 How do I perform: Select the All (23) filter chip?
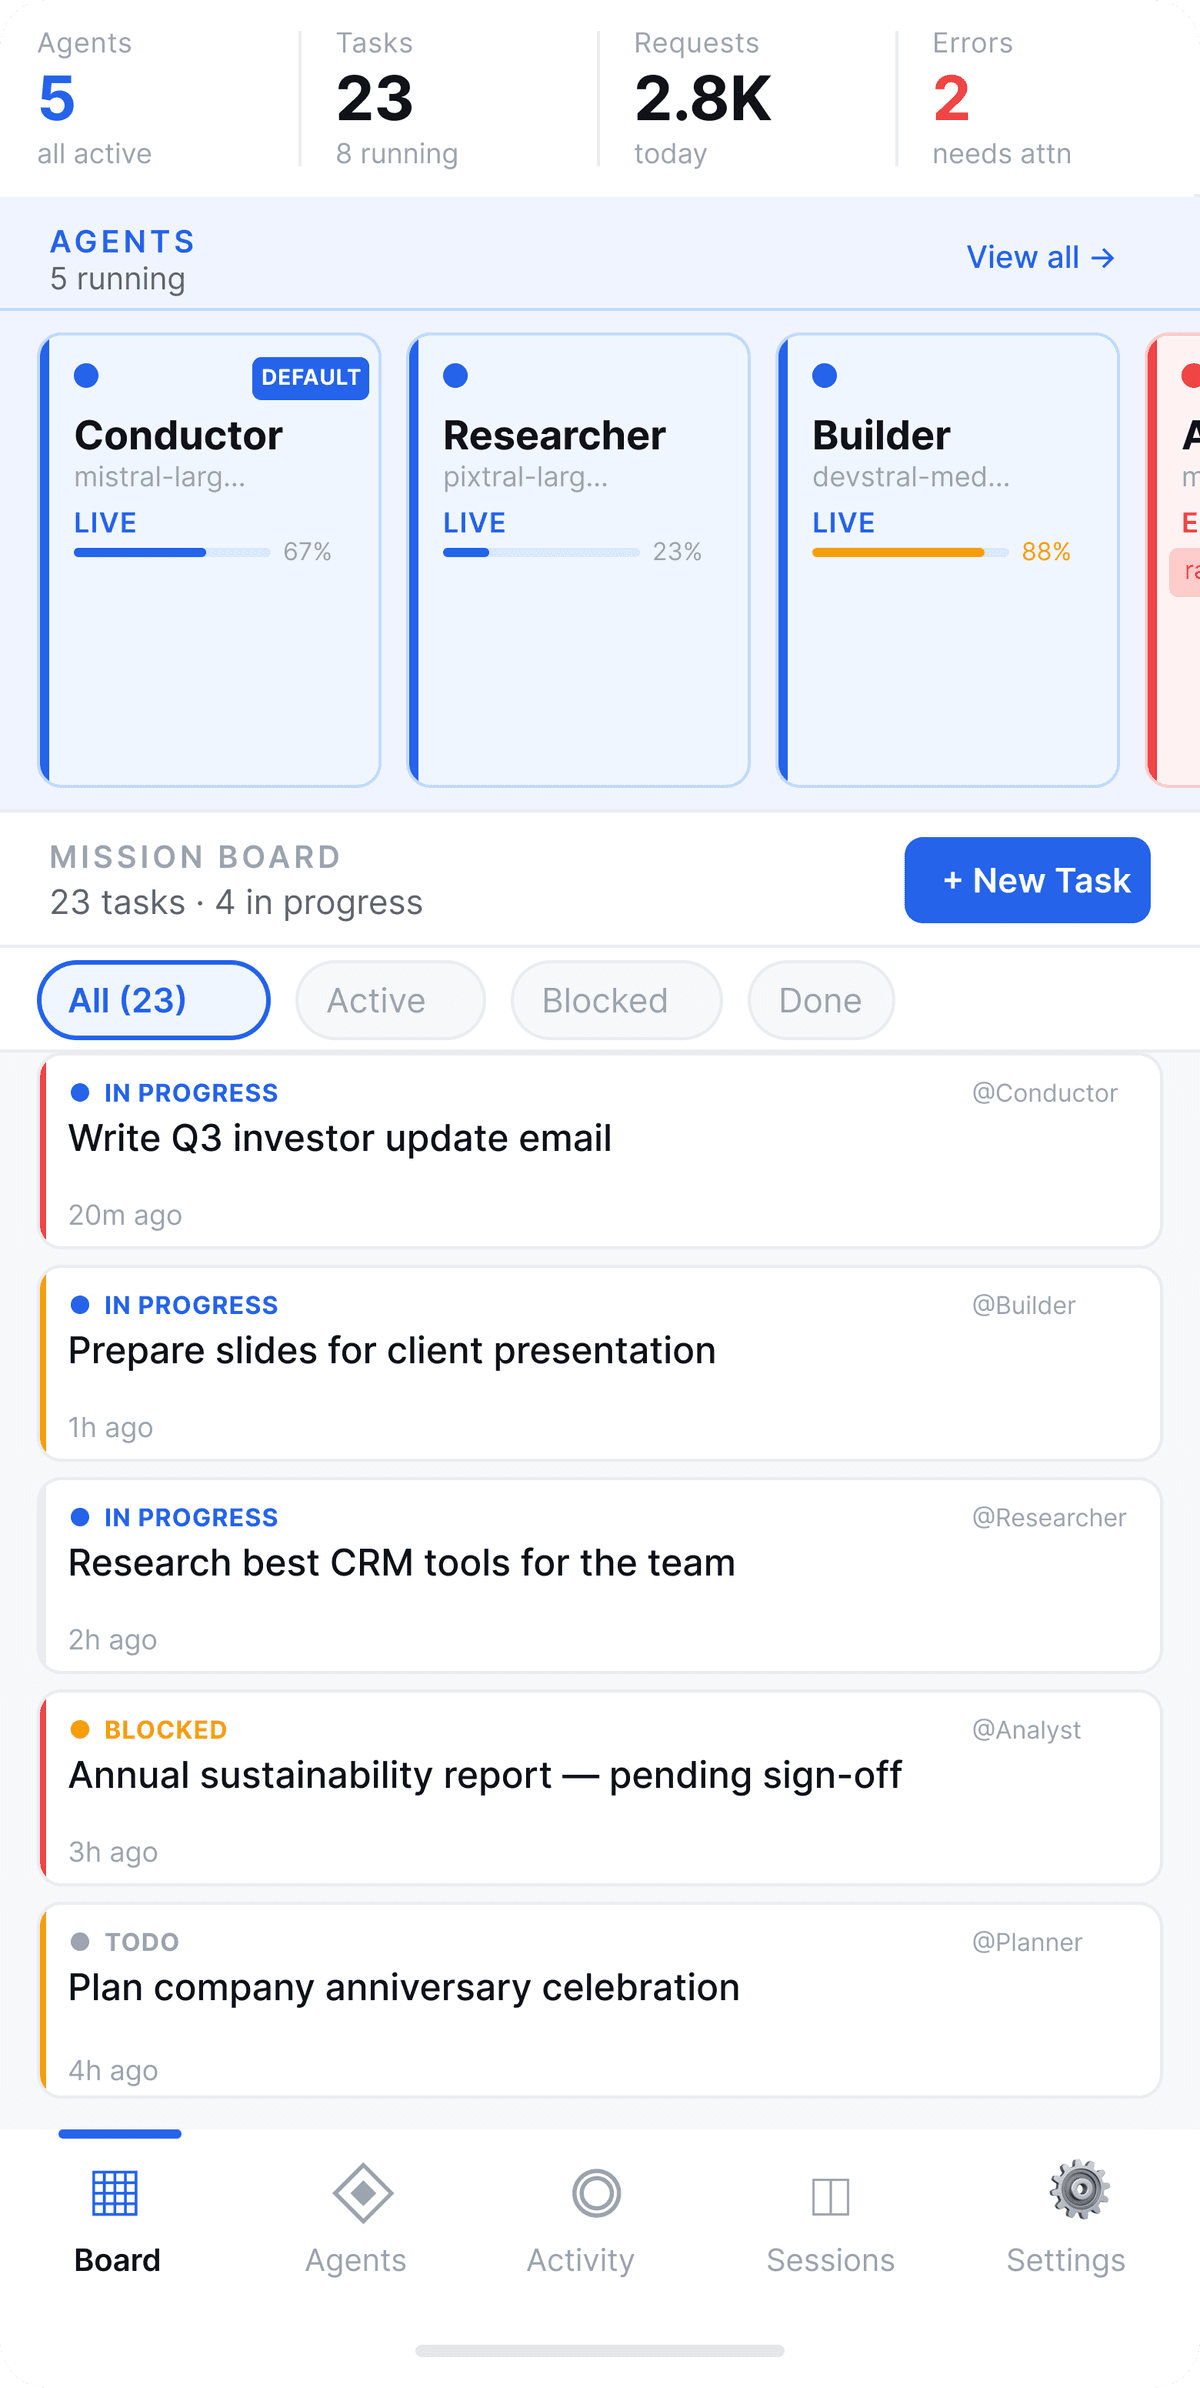click(x=152, y=1000)
